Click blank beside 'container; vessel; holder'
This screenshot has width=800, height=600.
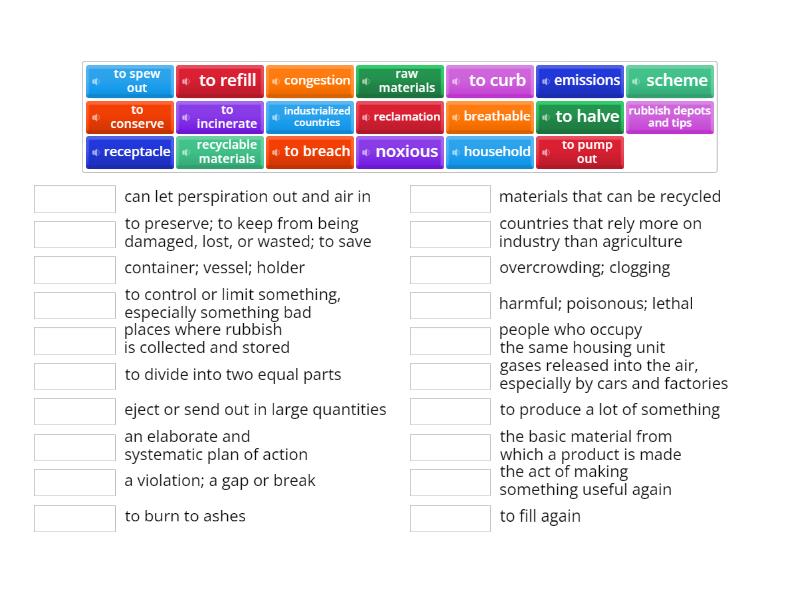coord(75,270)
